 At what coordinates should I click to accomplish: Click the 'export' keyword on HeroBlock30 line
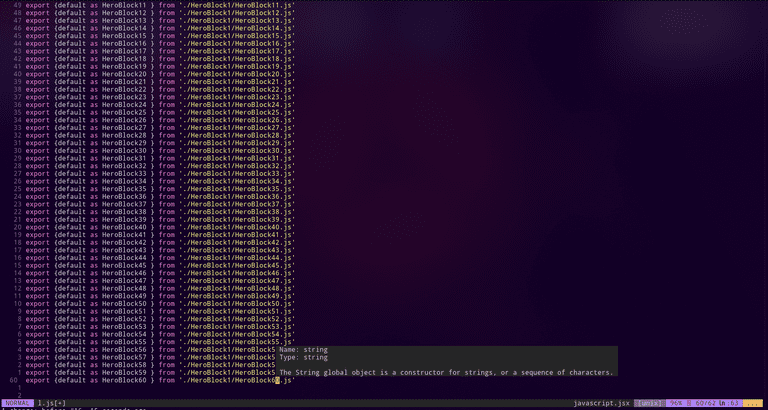coord(38,150)
